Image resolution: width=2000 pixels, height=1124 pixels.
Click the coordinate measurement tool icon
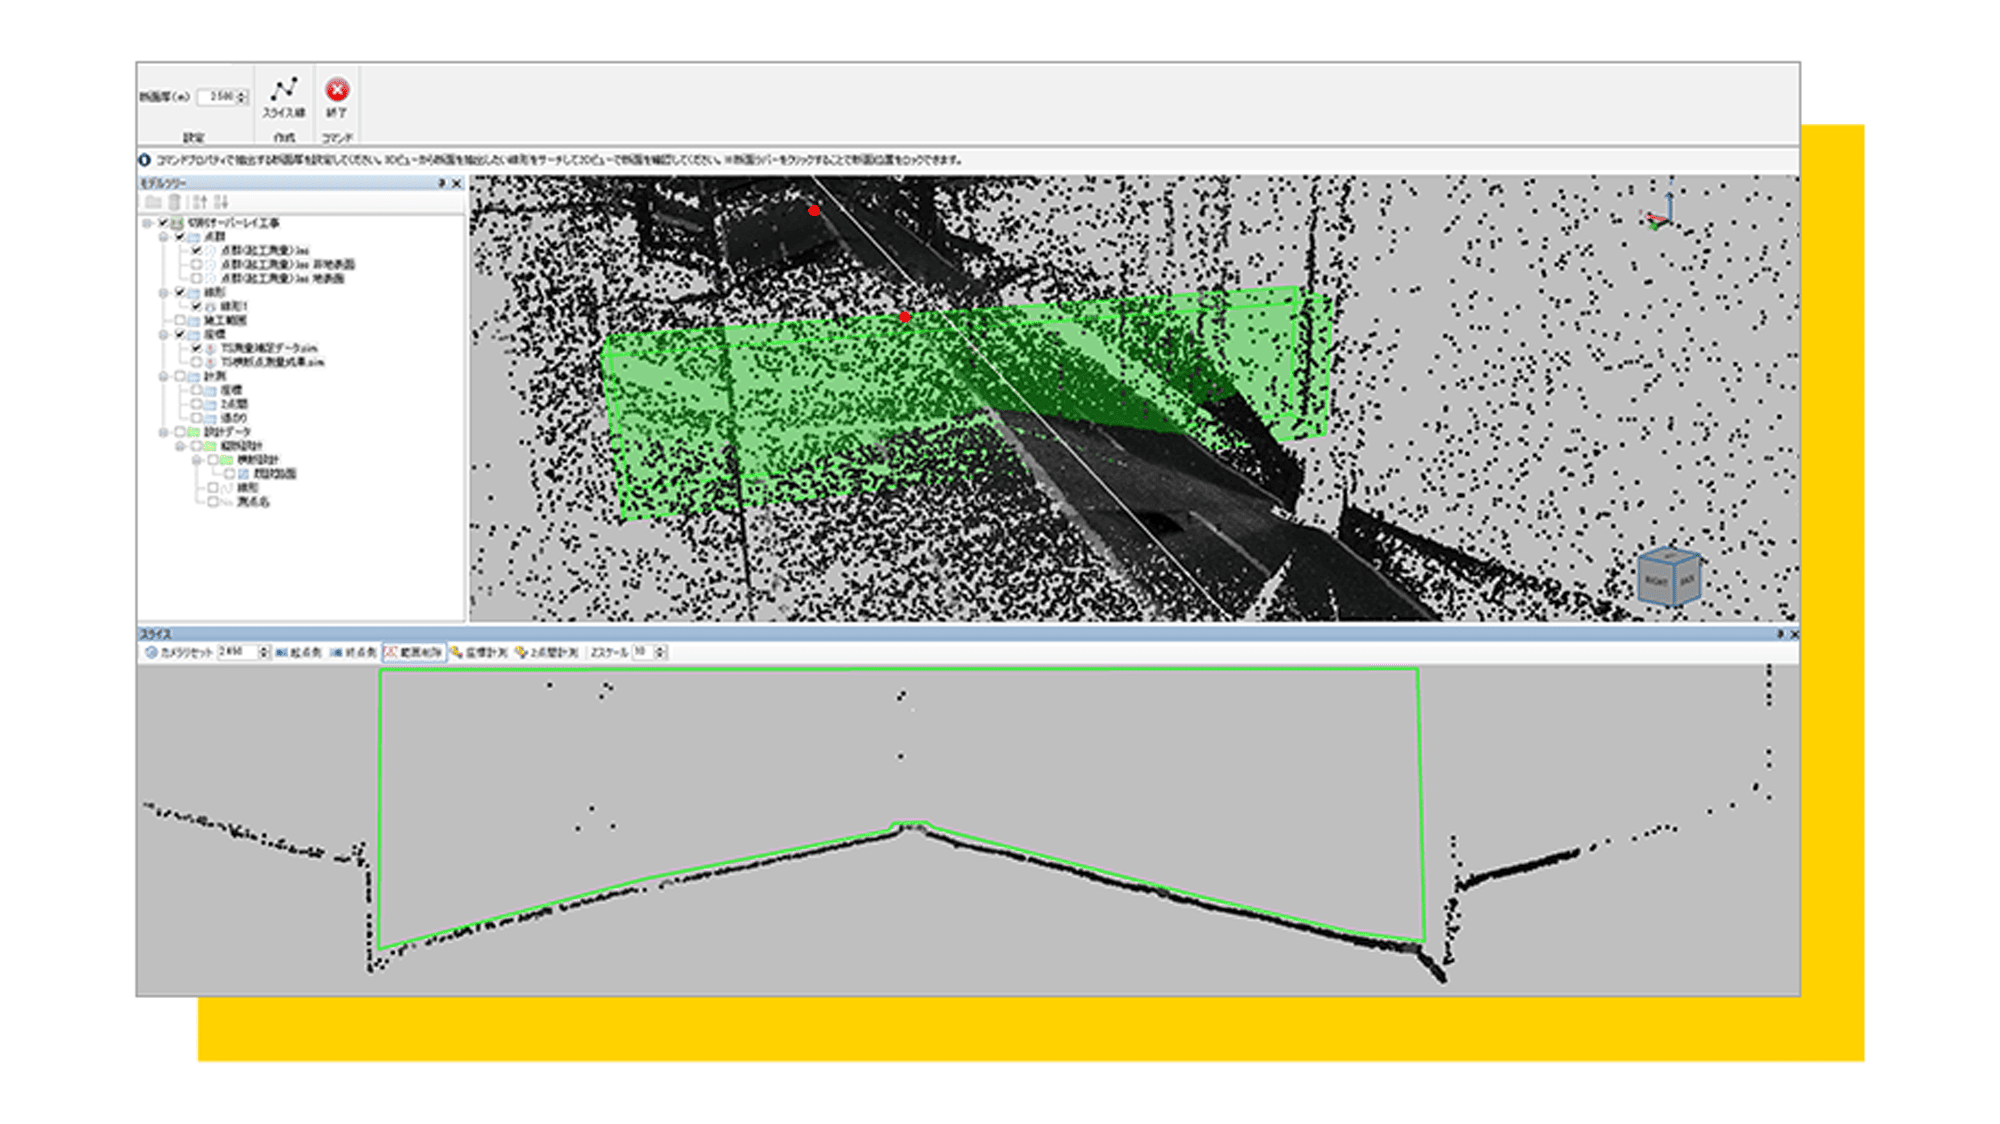point(457,652)
